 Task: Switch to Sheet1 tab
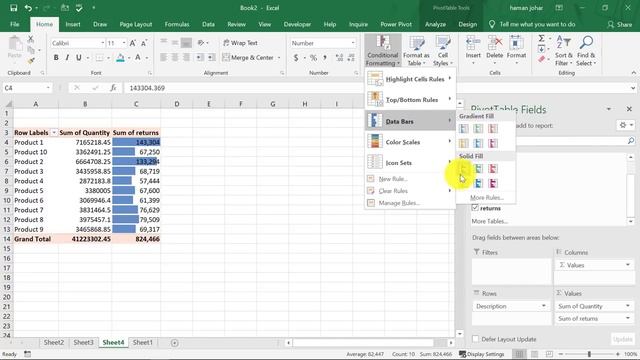pyautogui.click(x=142, y=342)
